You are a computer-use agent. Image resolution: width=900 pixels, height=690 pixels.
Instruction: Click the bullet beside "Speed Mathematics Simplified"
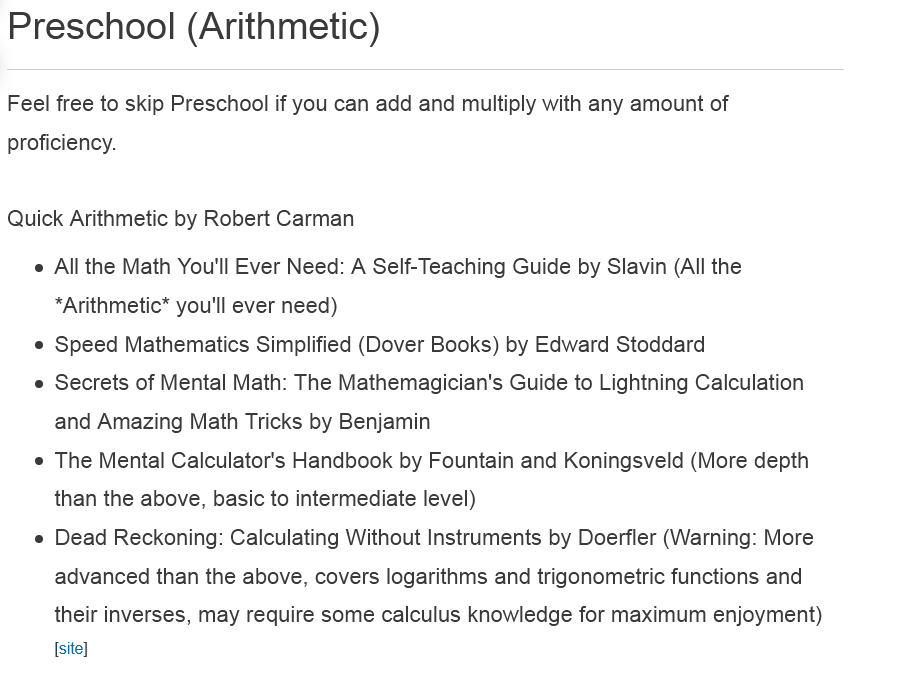(x=39, y=346)
